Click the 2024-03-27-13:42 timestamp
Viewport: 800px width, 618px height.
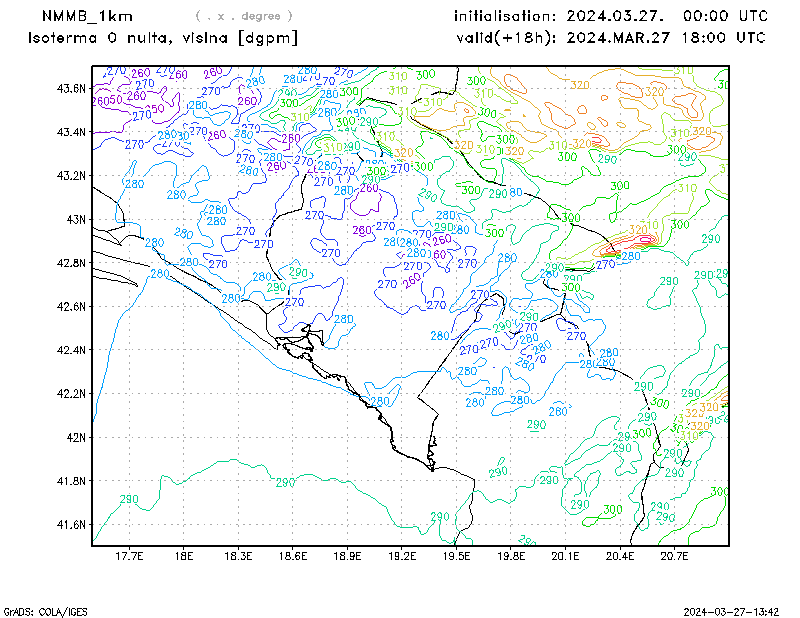pyautogui.click(x=731, y=612)
